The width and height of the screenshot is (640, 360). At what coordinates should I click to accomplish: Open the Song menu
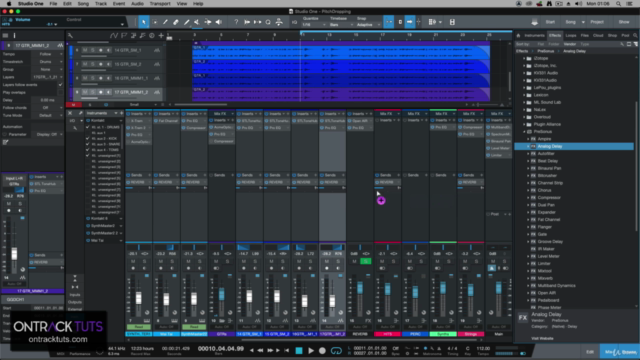(83, 4)
